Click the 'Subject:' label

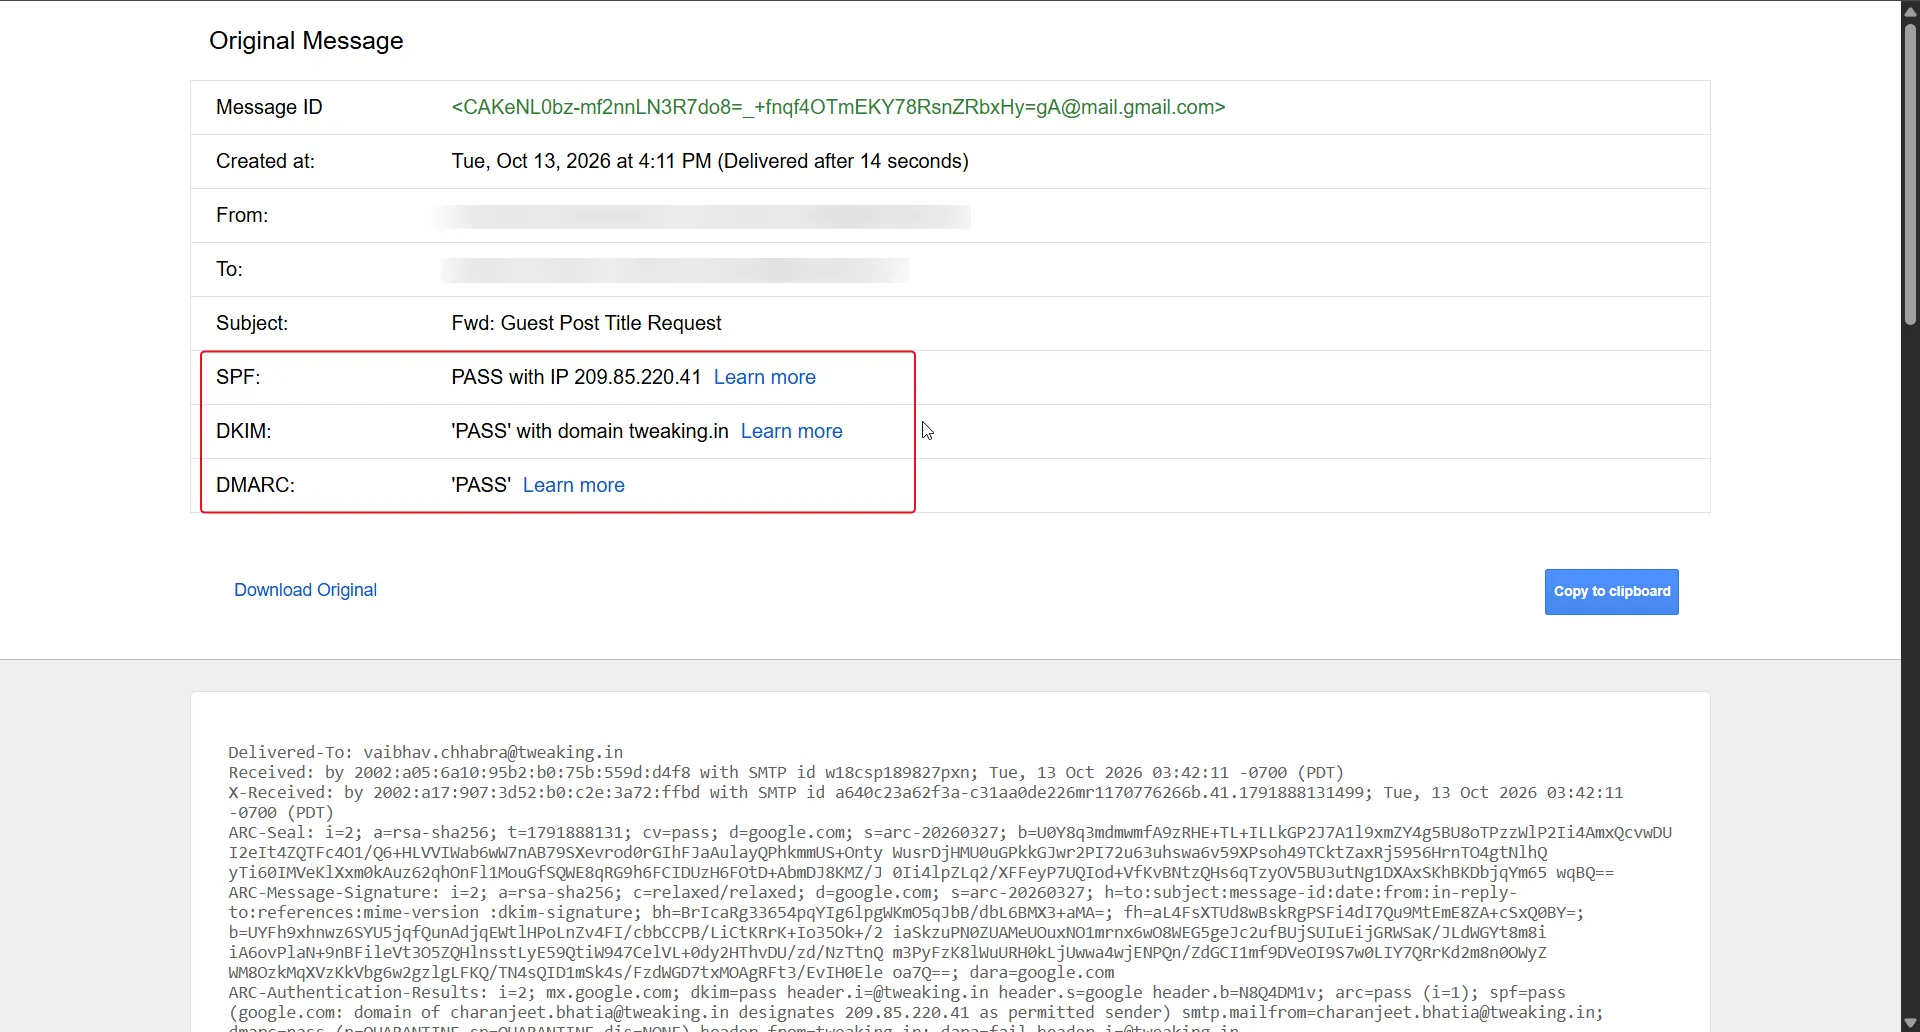(252, 323)
